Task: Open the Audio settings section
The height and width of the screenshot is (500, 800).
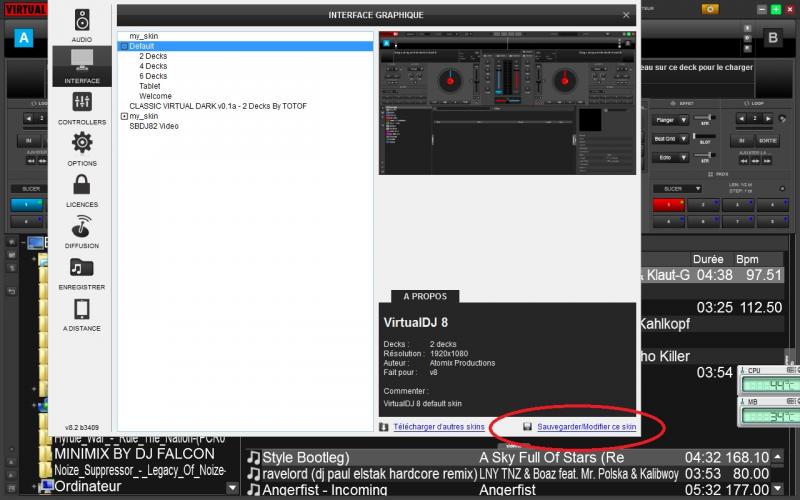Action: coord(82,25)
